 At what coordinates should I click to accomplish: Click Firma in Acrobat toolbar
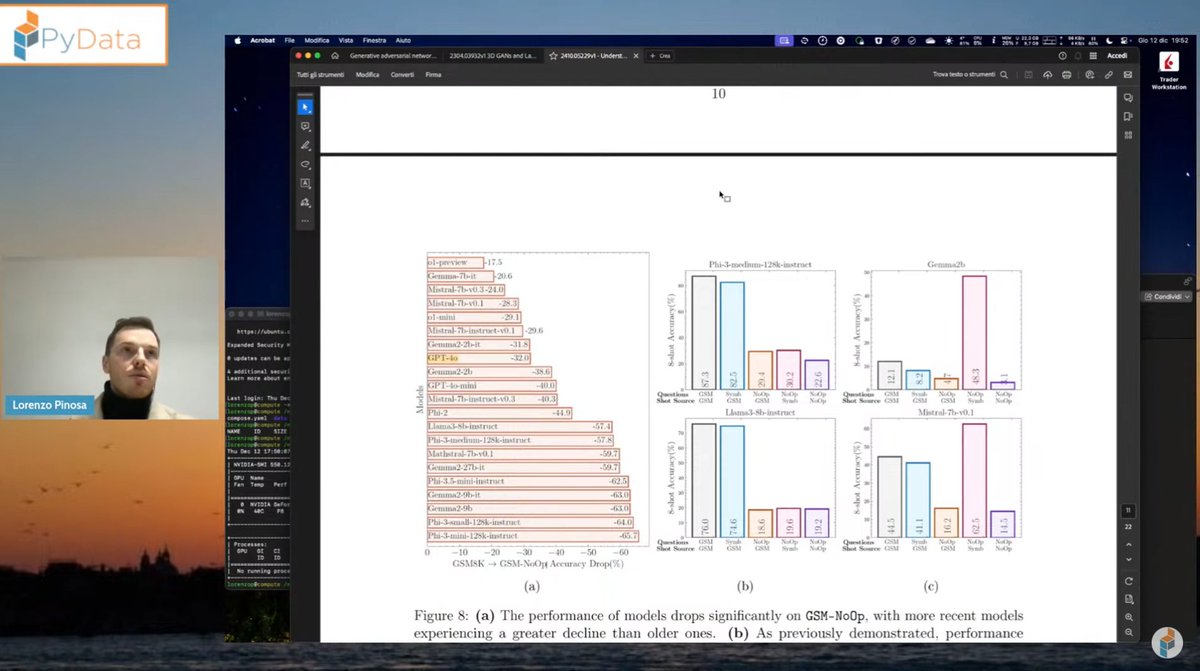tap(433, 75)
